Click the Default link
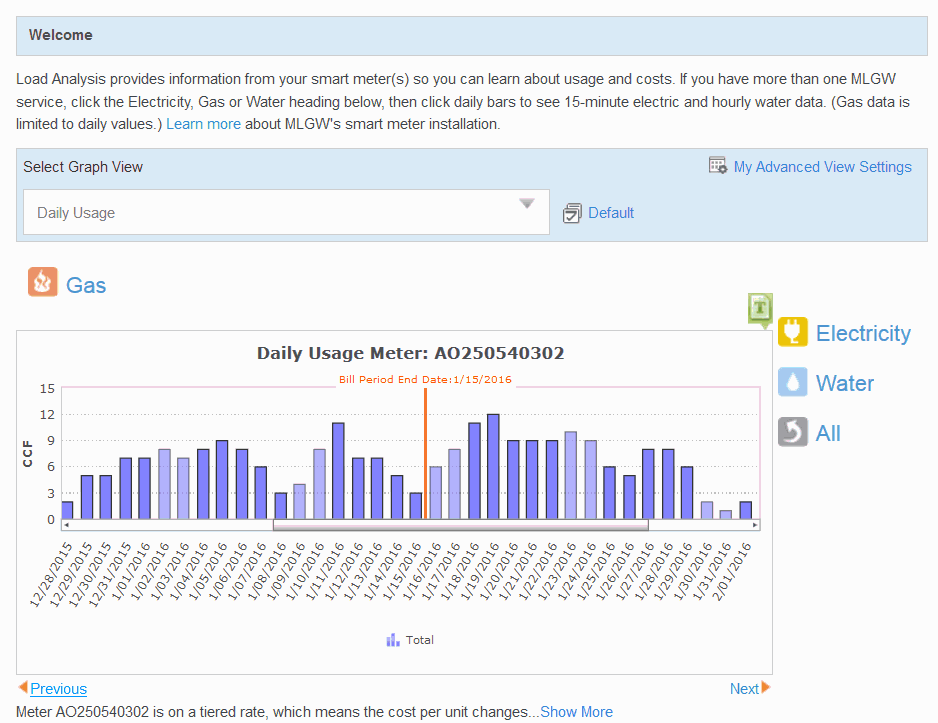The image size is (938, 723). click(x=611, y=213)
